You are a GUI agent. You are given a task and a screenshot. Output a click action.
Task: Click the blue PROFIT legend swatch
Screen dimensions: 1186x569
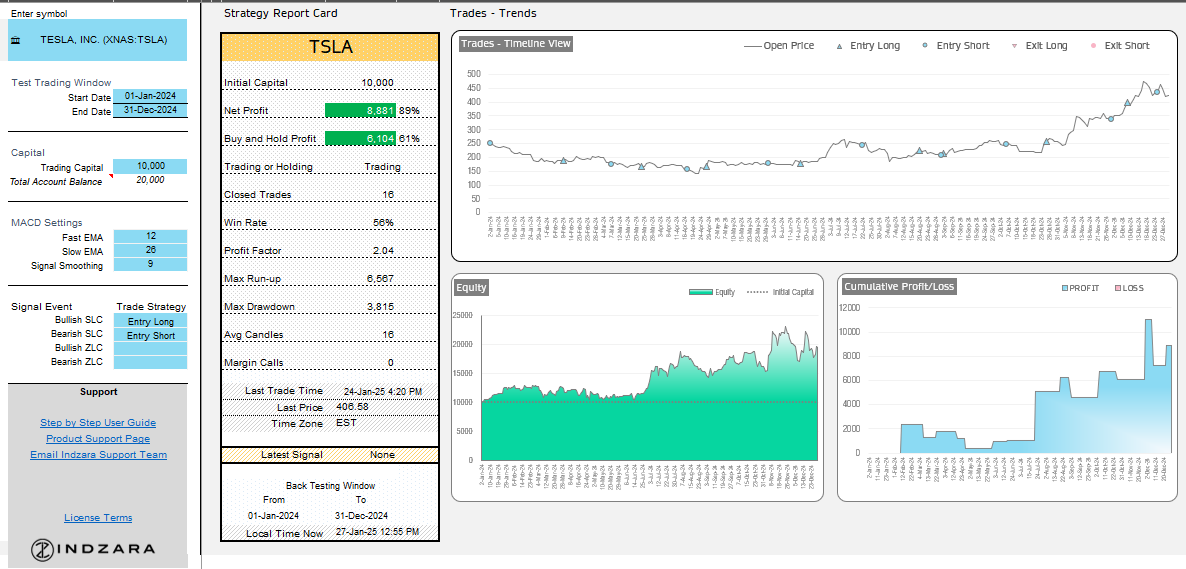(x=1066, y=288)
